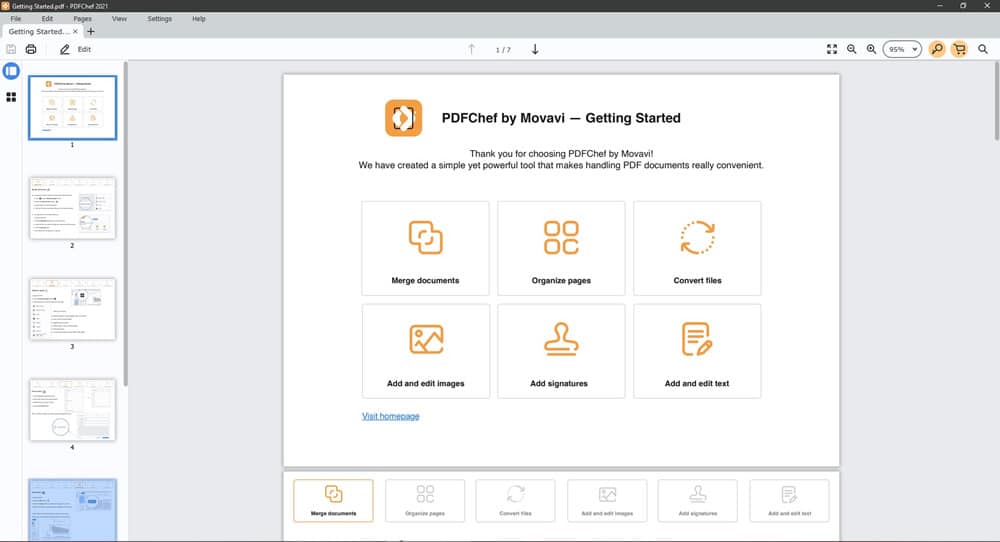The height and width of the screenshot is (542, 1000).
Task: Click the thumbnail panel scrollbar
Action: [x=126, y=223]
